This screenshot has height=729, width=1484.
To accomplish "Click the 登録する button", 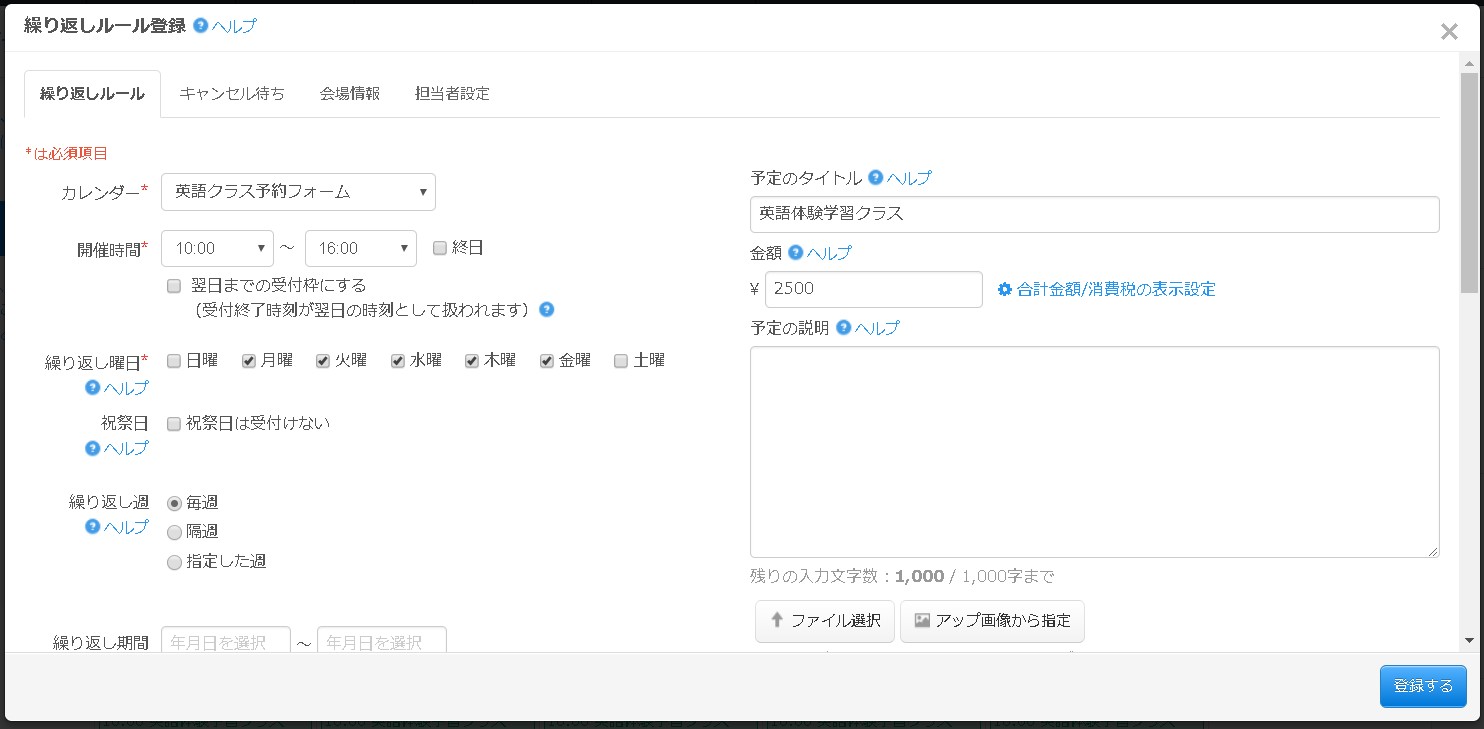I will (x=1422, y=686).
